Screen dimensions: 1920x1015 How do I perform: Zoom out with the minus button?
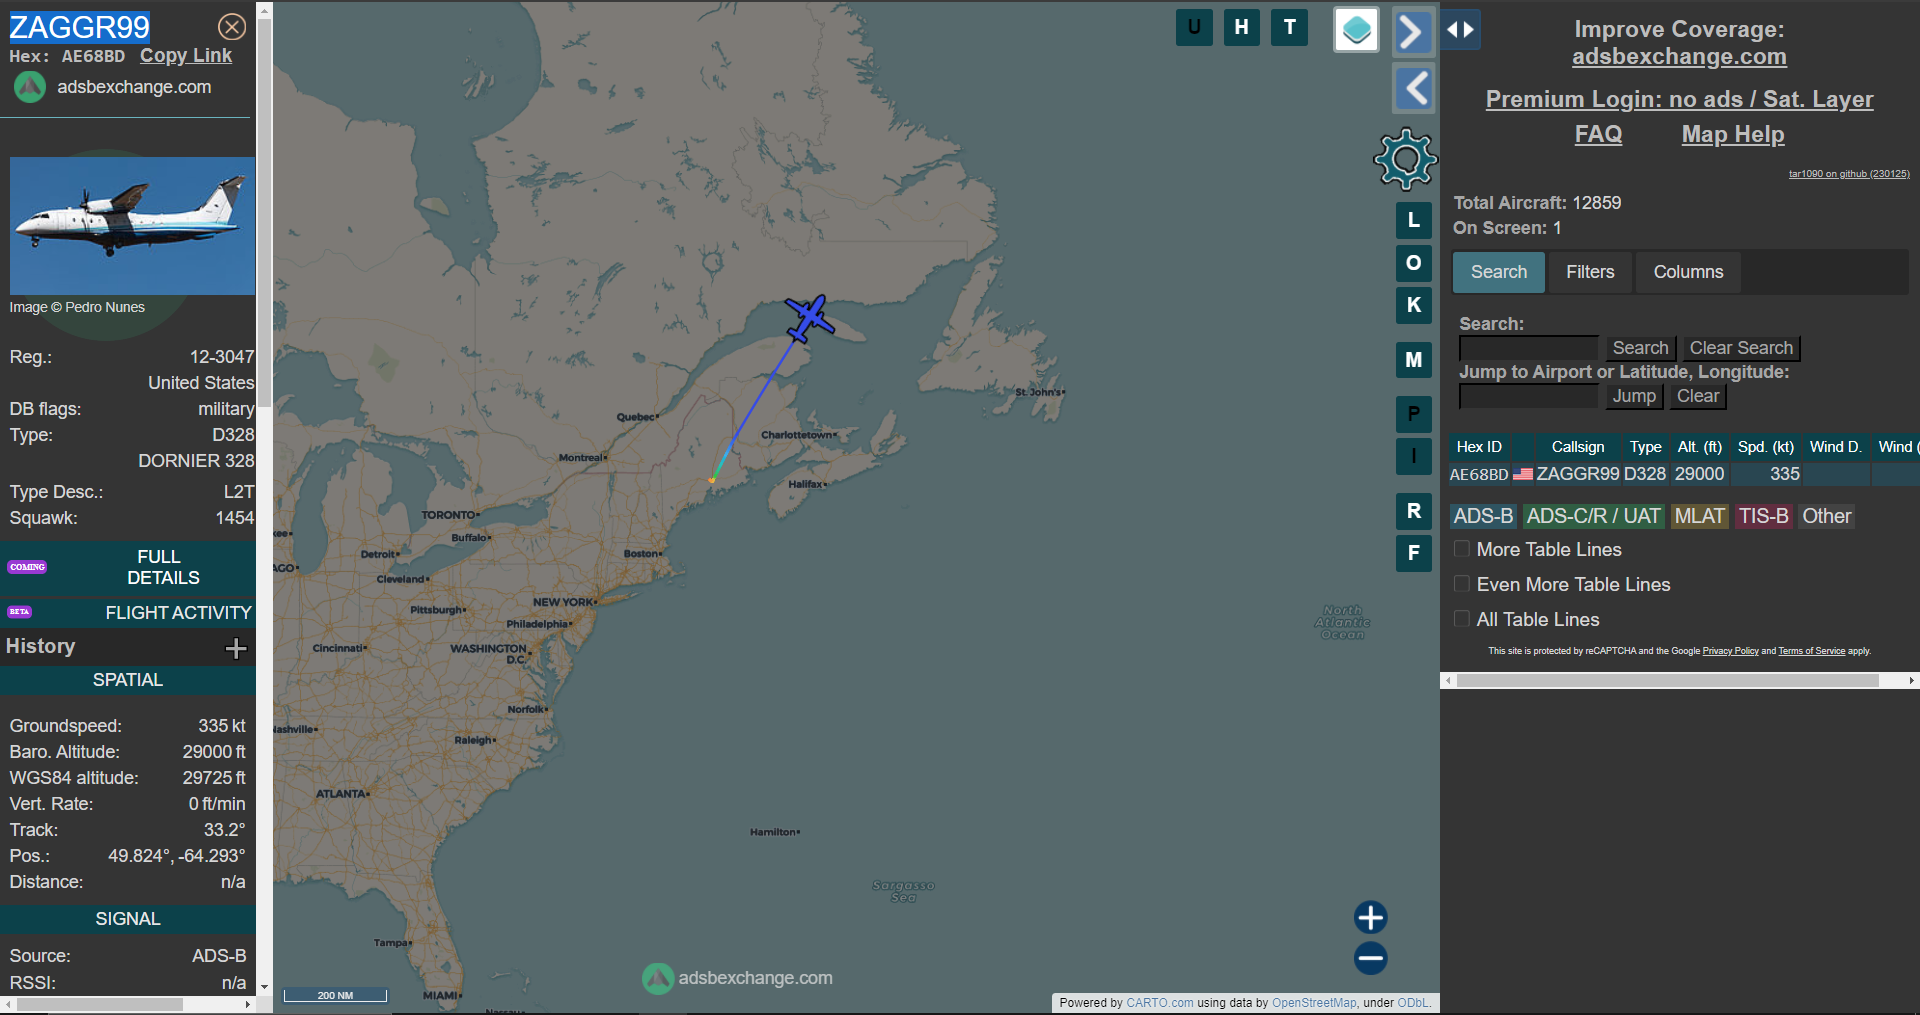[1371, 958]
